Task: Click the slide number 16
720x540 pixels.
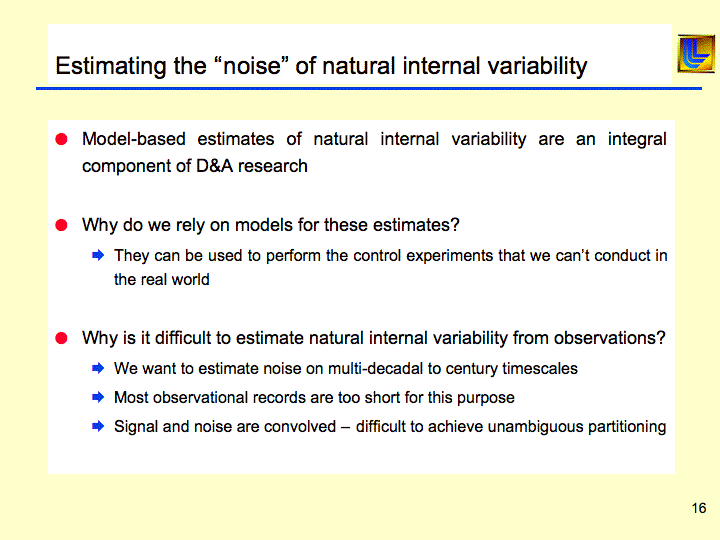Action: tap(698, 509)
